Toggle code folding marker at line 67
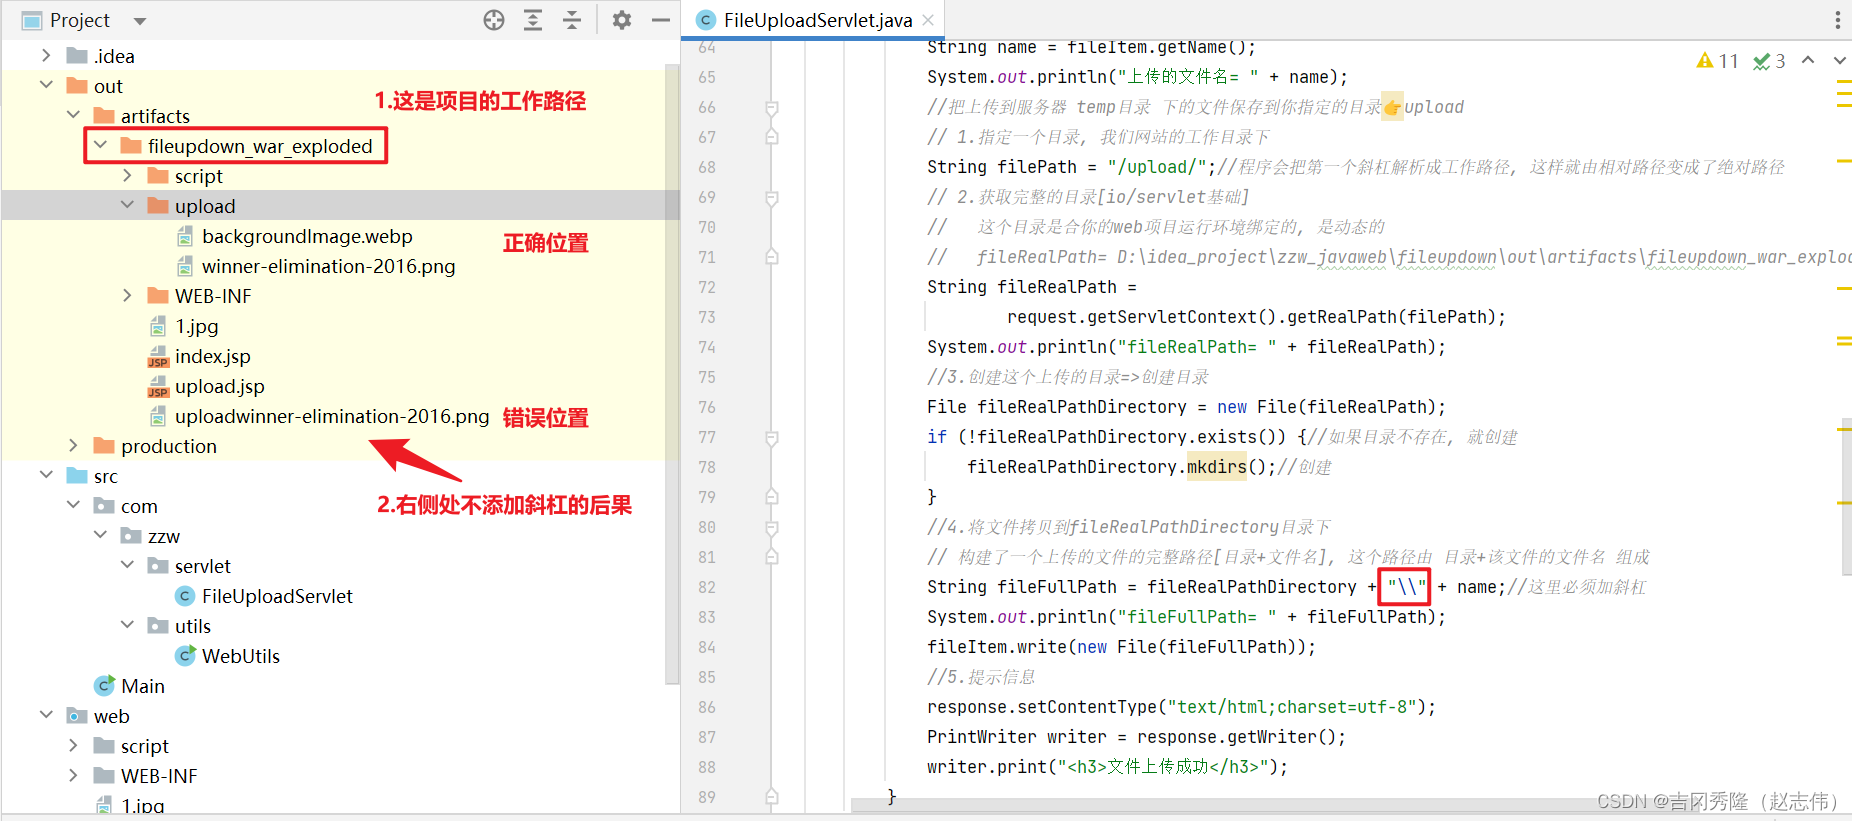This screenshot has height=821, width=1852. click(772, 137)
